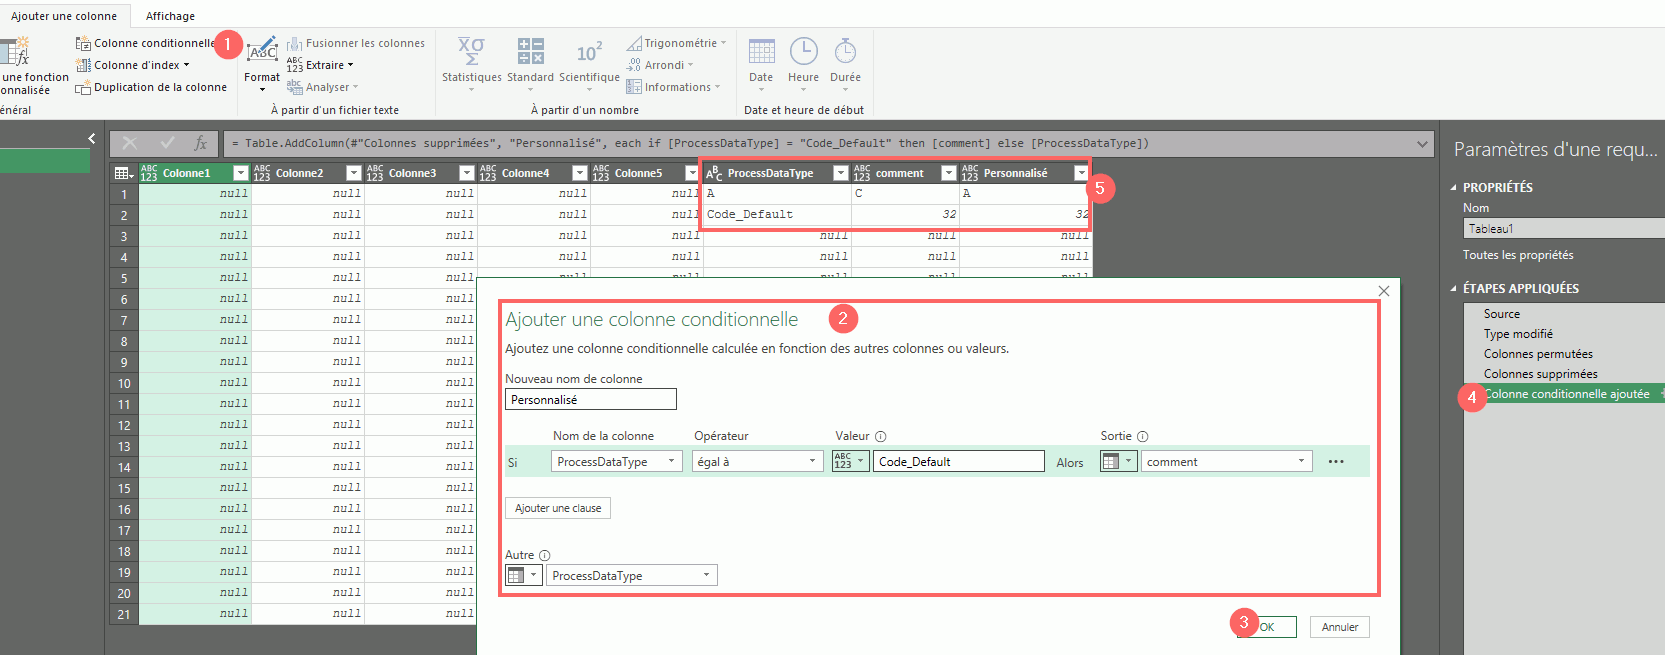Collapse the ÉTAPES APPLIQUÉES section
Viewport: 1665px width, 655px height.
click(x=1454, y=288)
